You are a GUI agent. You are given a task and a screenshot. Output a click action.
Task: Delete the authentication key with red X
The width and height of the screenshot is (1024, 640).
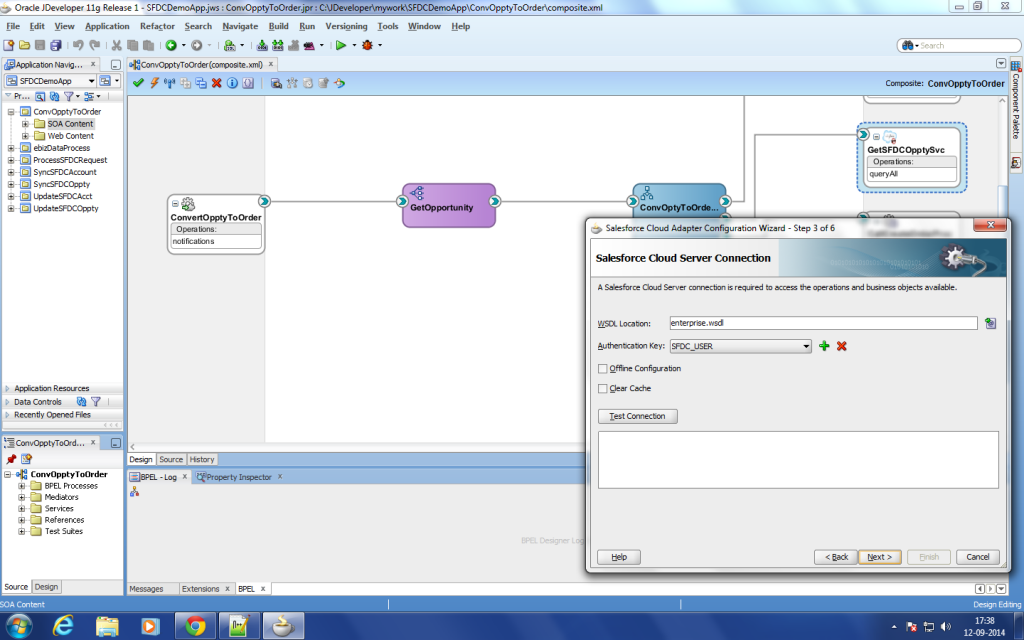coord(842,346)
